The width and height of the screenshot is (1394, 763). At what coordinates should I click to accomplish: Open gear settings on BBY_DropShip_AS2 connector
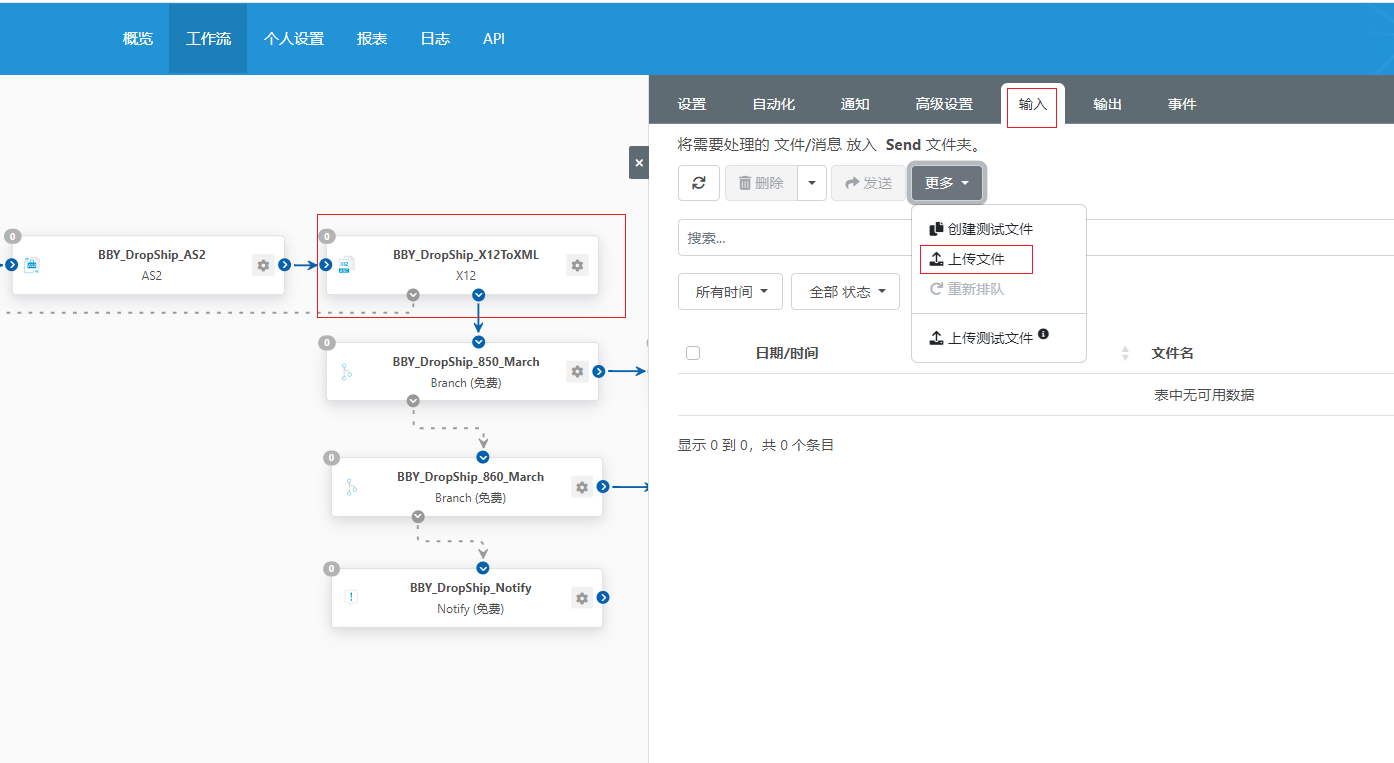point(263,265)
